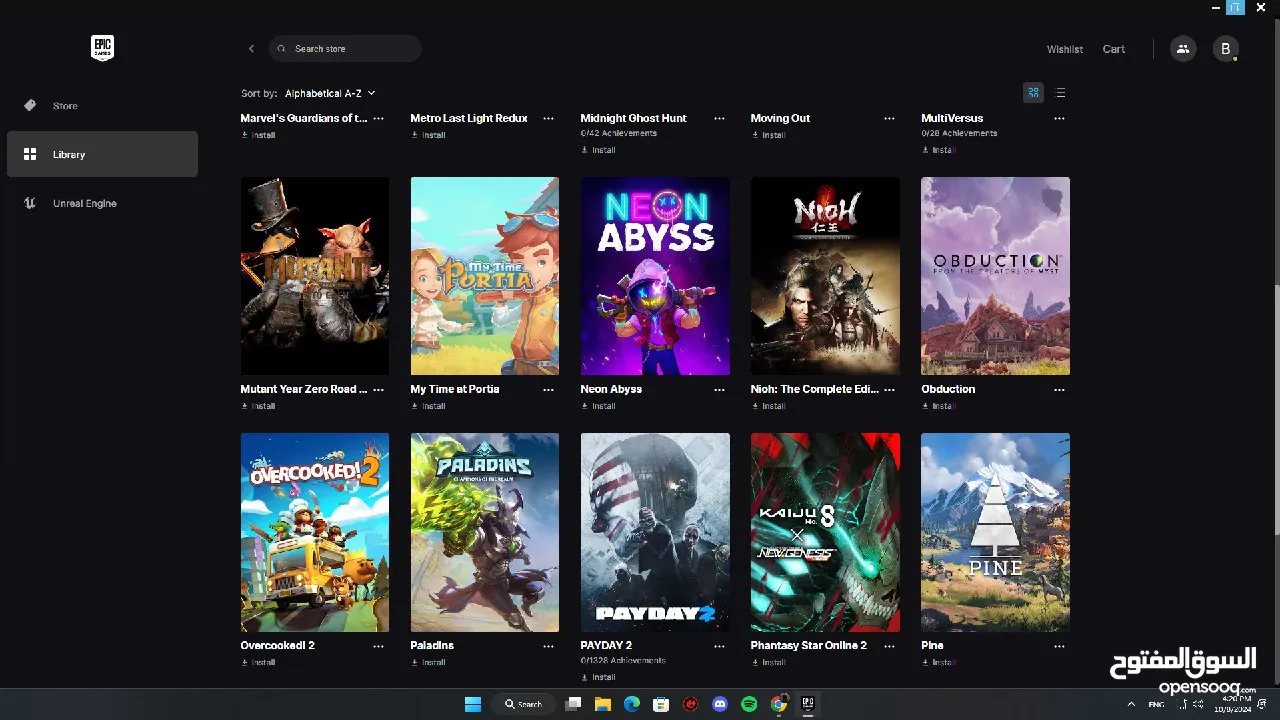1280x720 pixels.
Task: Install Overcooked! 2
Action: [x=258, y=662]
